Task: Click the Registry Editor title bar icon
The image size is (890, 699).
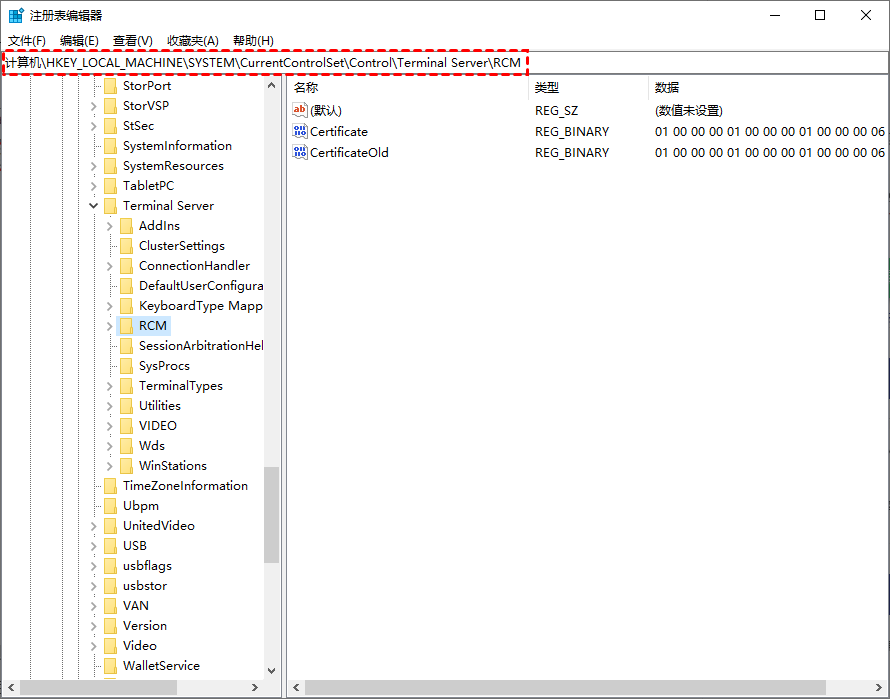Action: pyautogui.click(x=16, y=15)
